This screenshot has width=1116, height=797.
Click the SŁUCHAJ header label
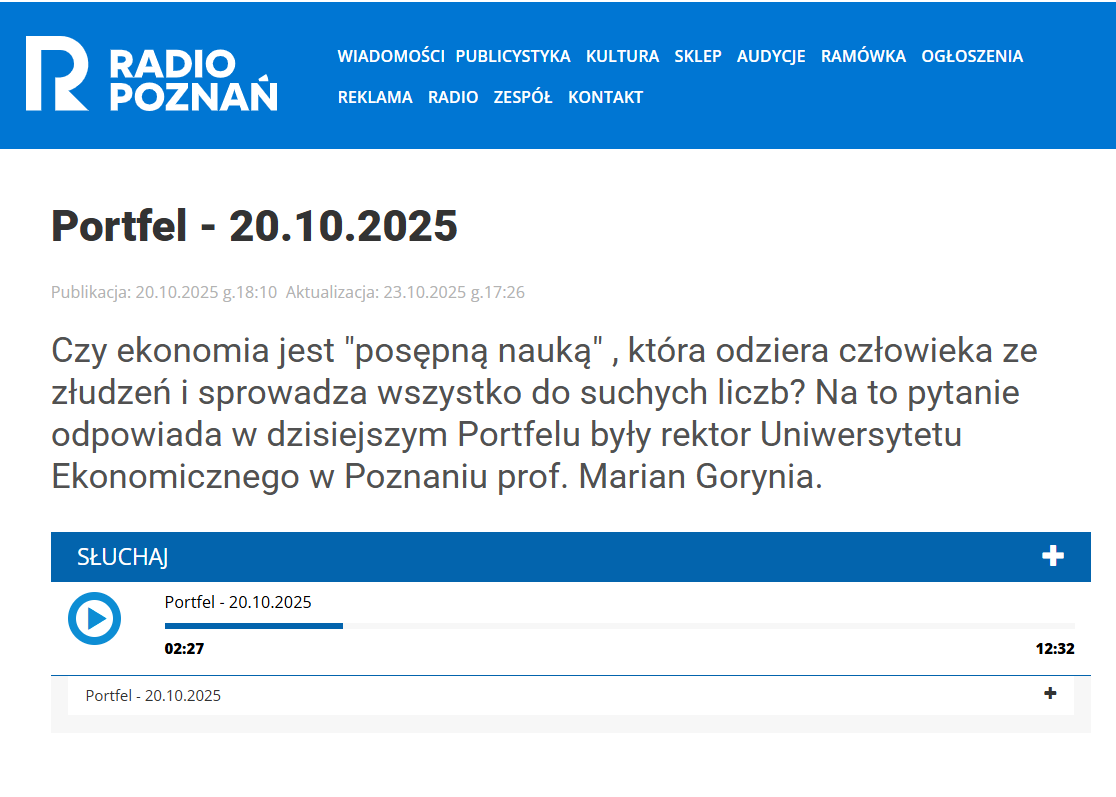122,557
